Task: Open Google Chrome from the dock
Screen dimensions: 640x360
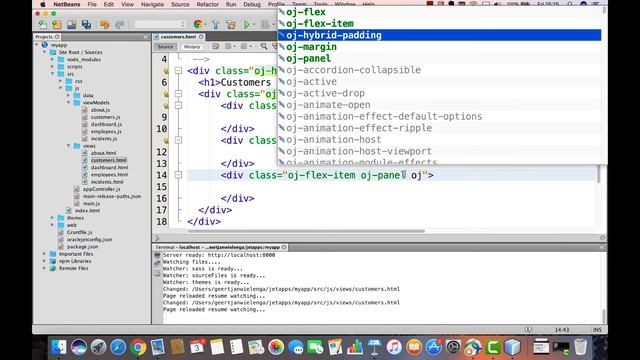Action: click(138, 347)
